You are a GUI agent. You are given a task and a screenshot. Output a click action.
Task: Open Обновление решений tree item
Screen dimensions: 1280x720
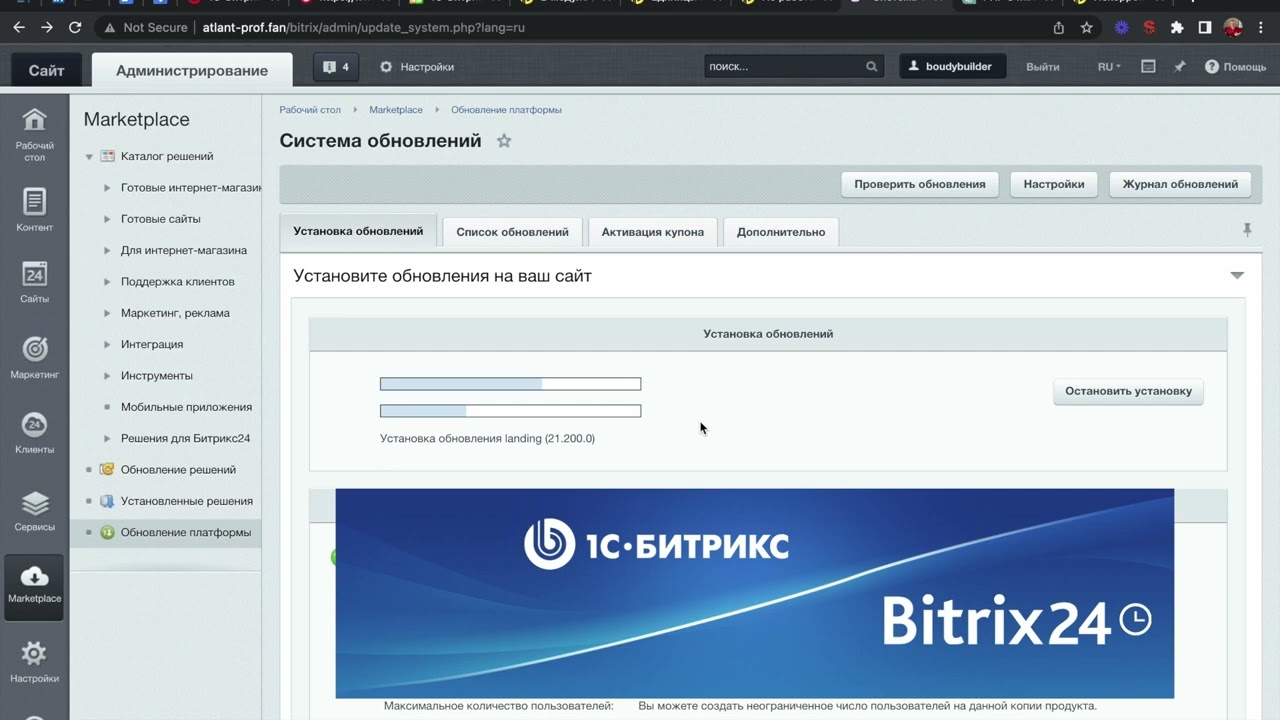click(178, 470)
